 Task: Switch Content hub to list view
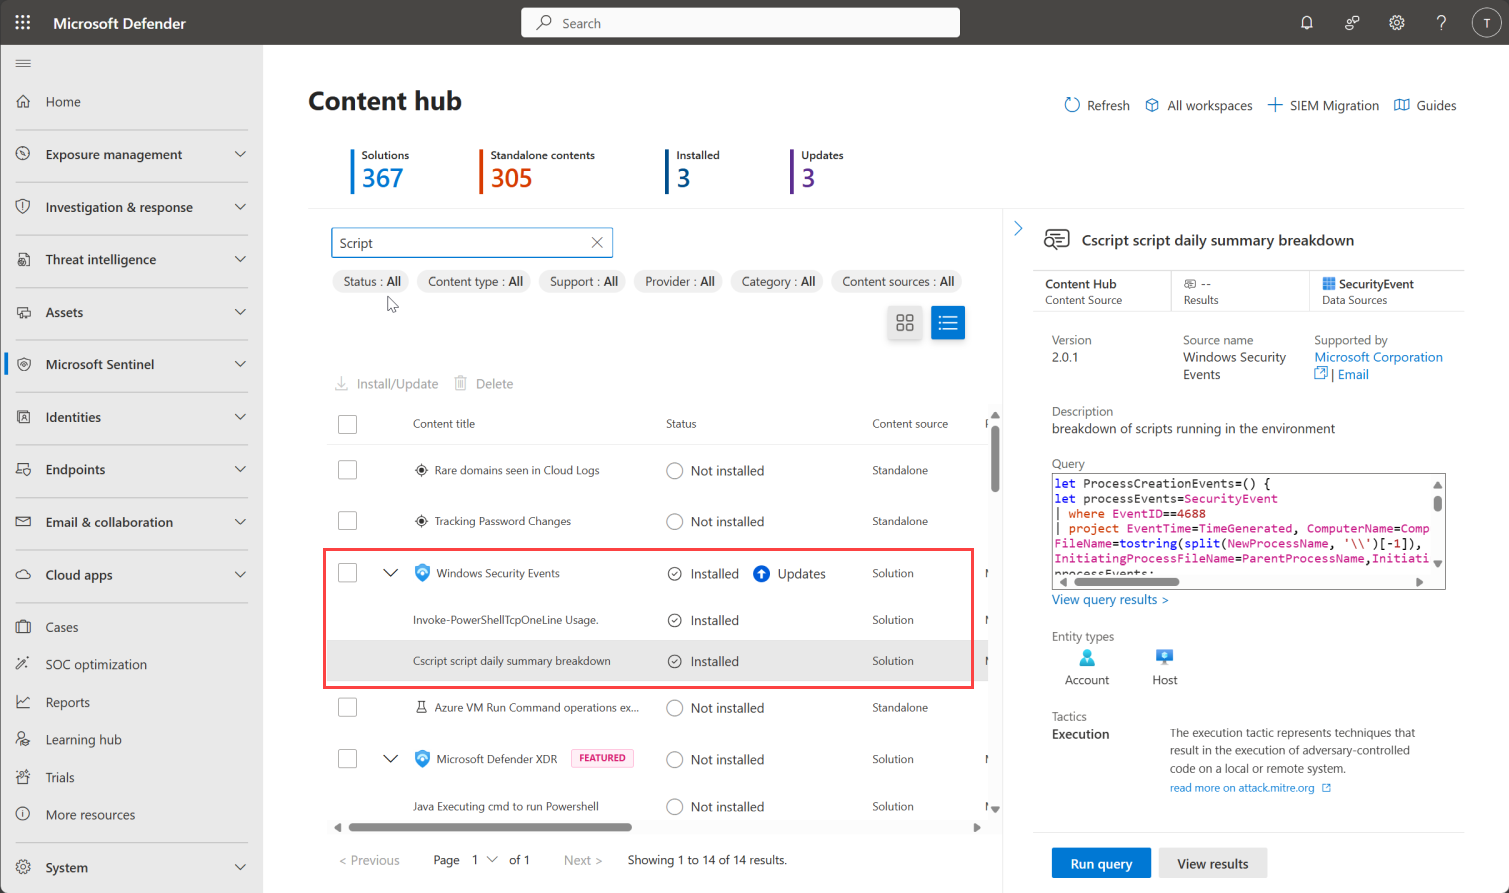[947, 322]
